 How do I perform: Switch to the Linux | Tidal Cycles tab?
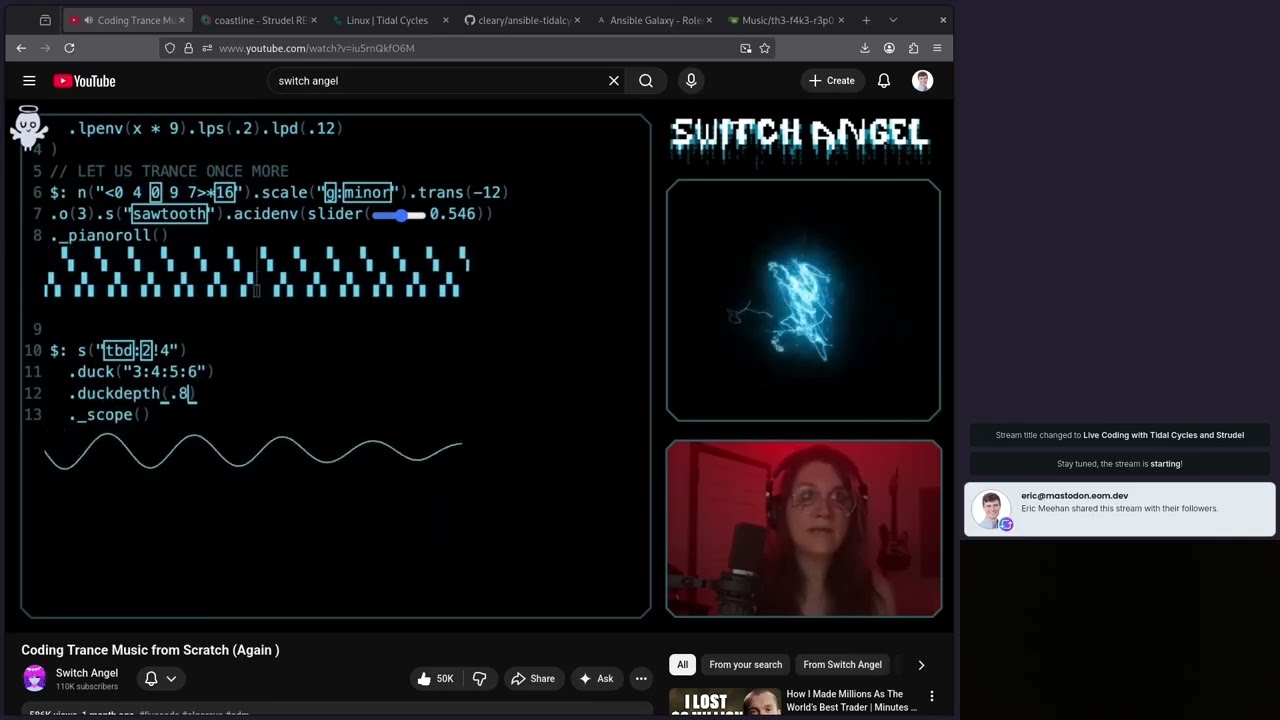(387, 20)
